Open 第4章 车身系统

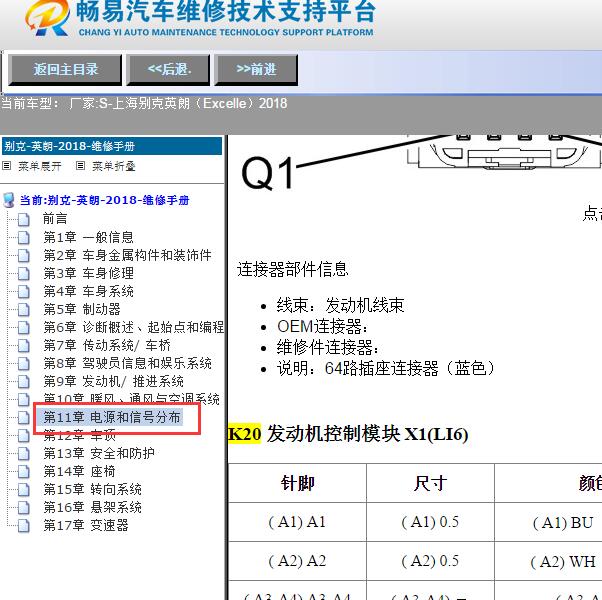(88, 291)
